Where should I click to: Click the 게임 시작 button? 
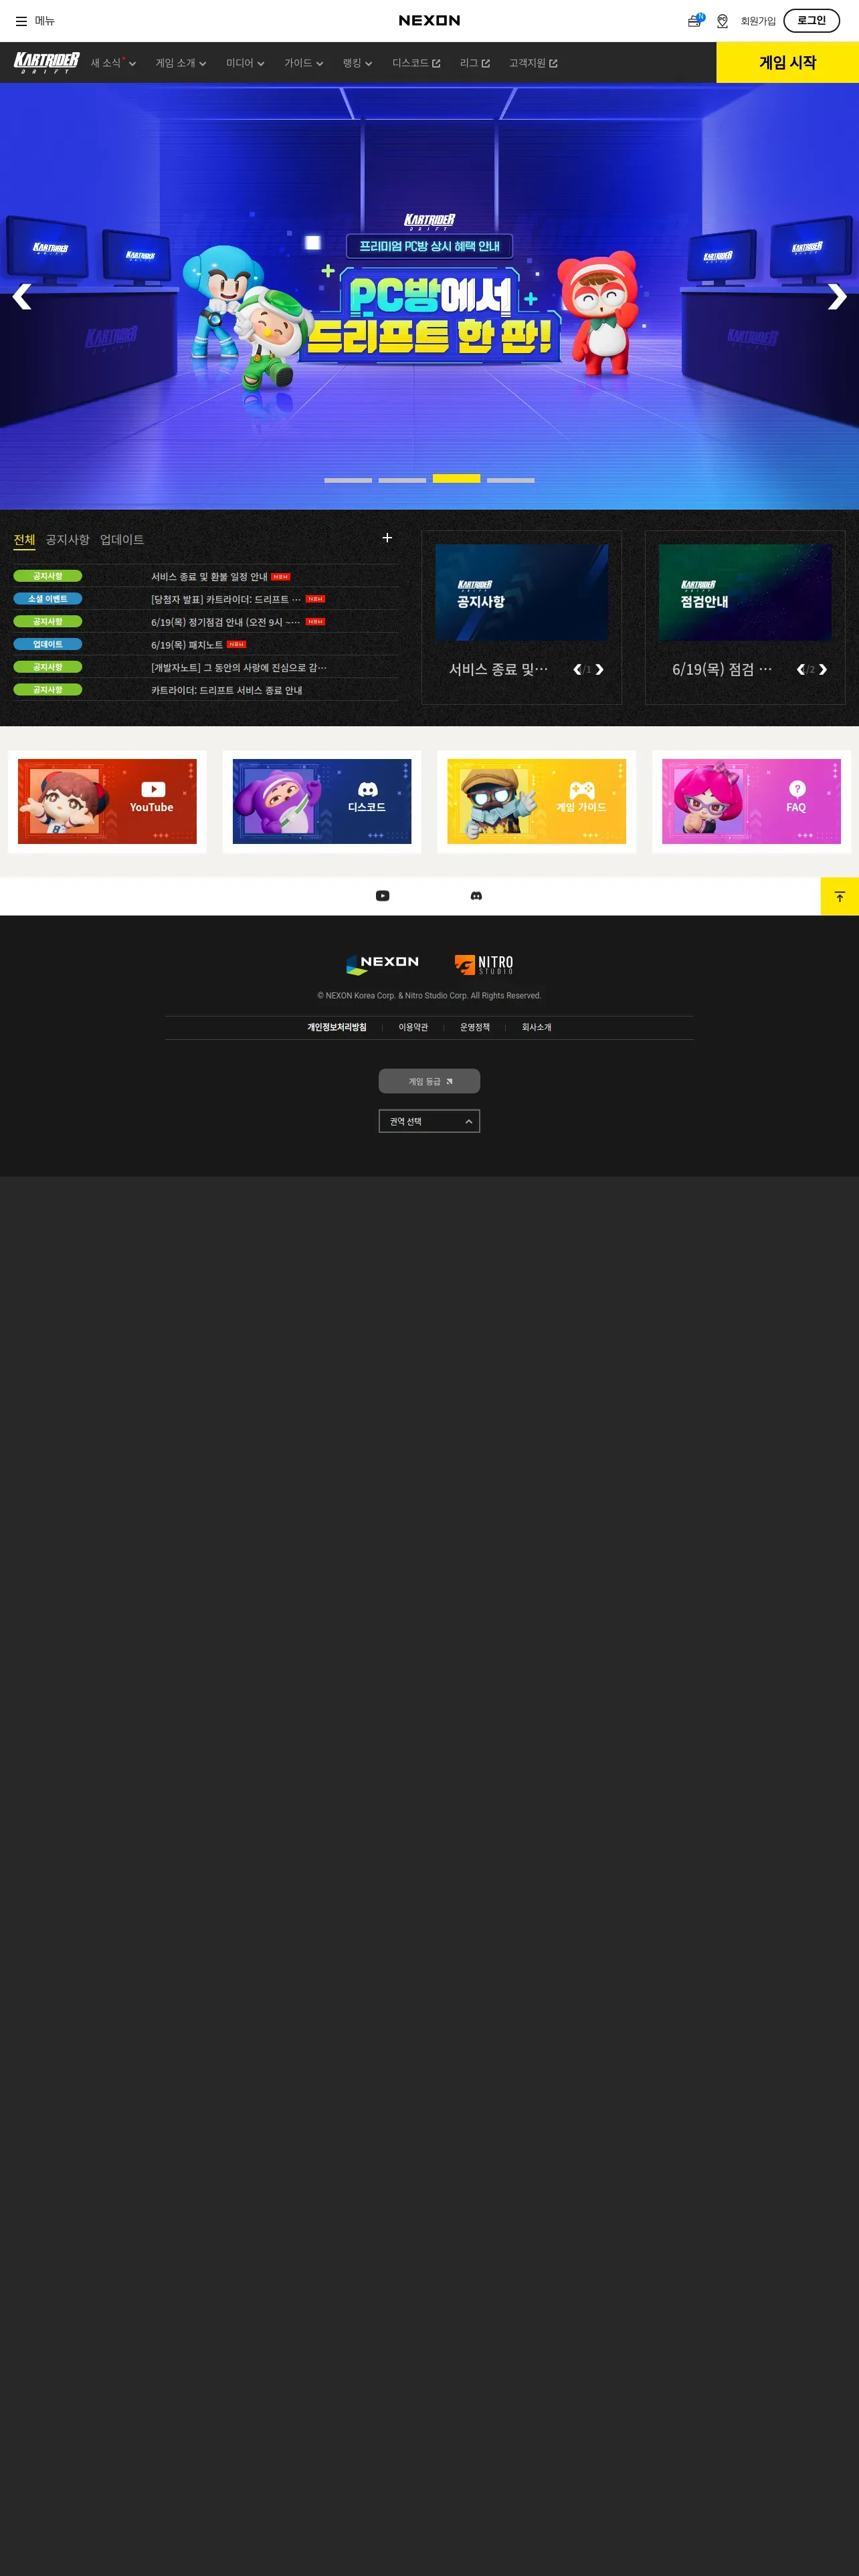point(788,62)
